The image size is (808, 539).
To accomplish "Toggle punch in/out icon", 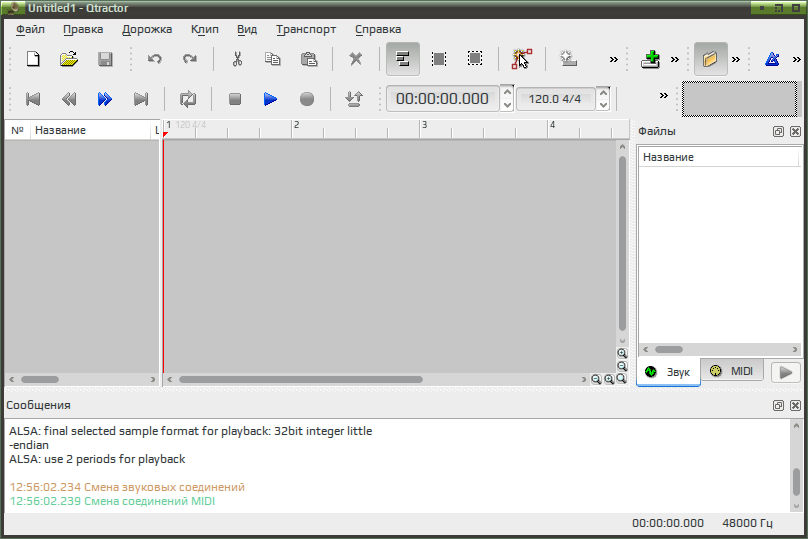I will [354, 99].
